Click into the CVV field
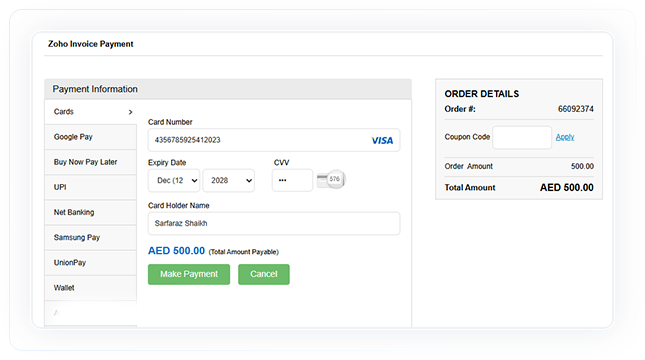Viewport: 645px width, 360px height. (292, 180)
